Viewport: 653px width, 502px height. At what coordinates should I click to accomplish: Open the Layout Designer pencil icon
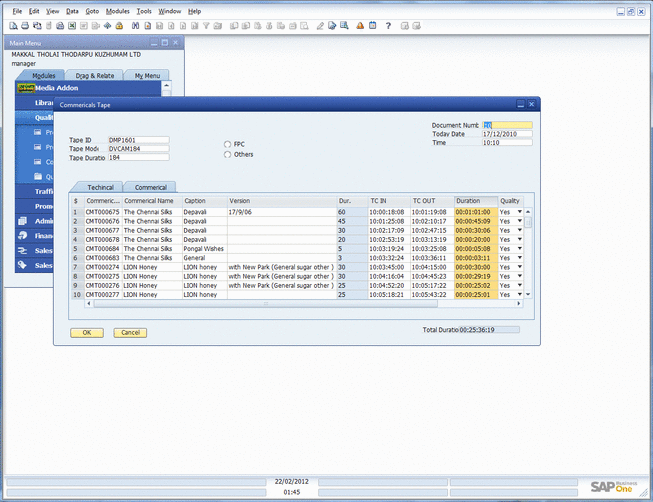320,26
